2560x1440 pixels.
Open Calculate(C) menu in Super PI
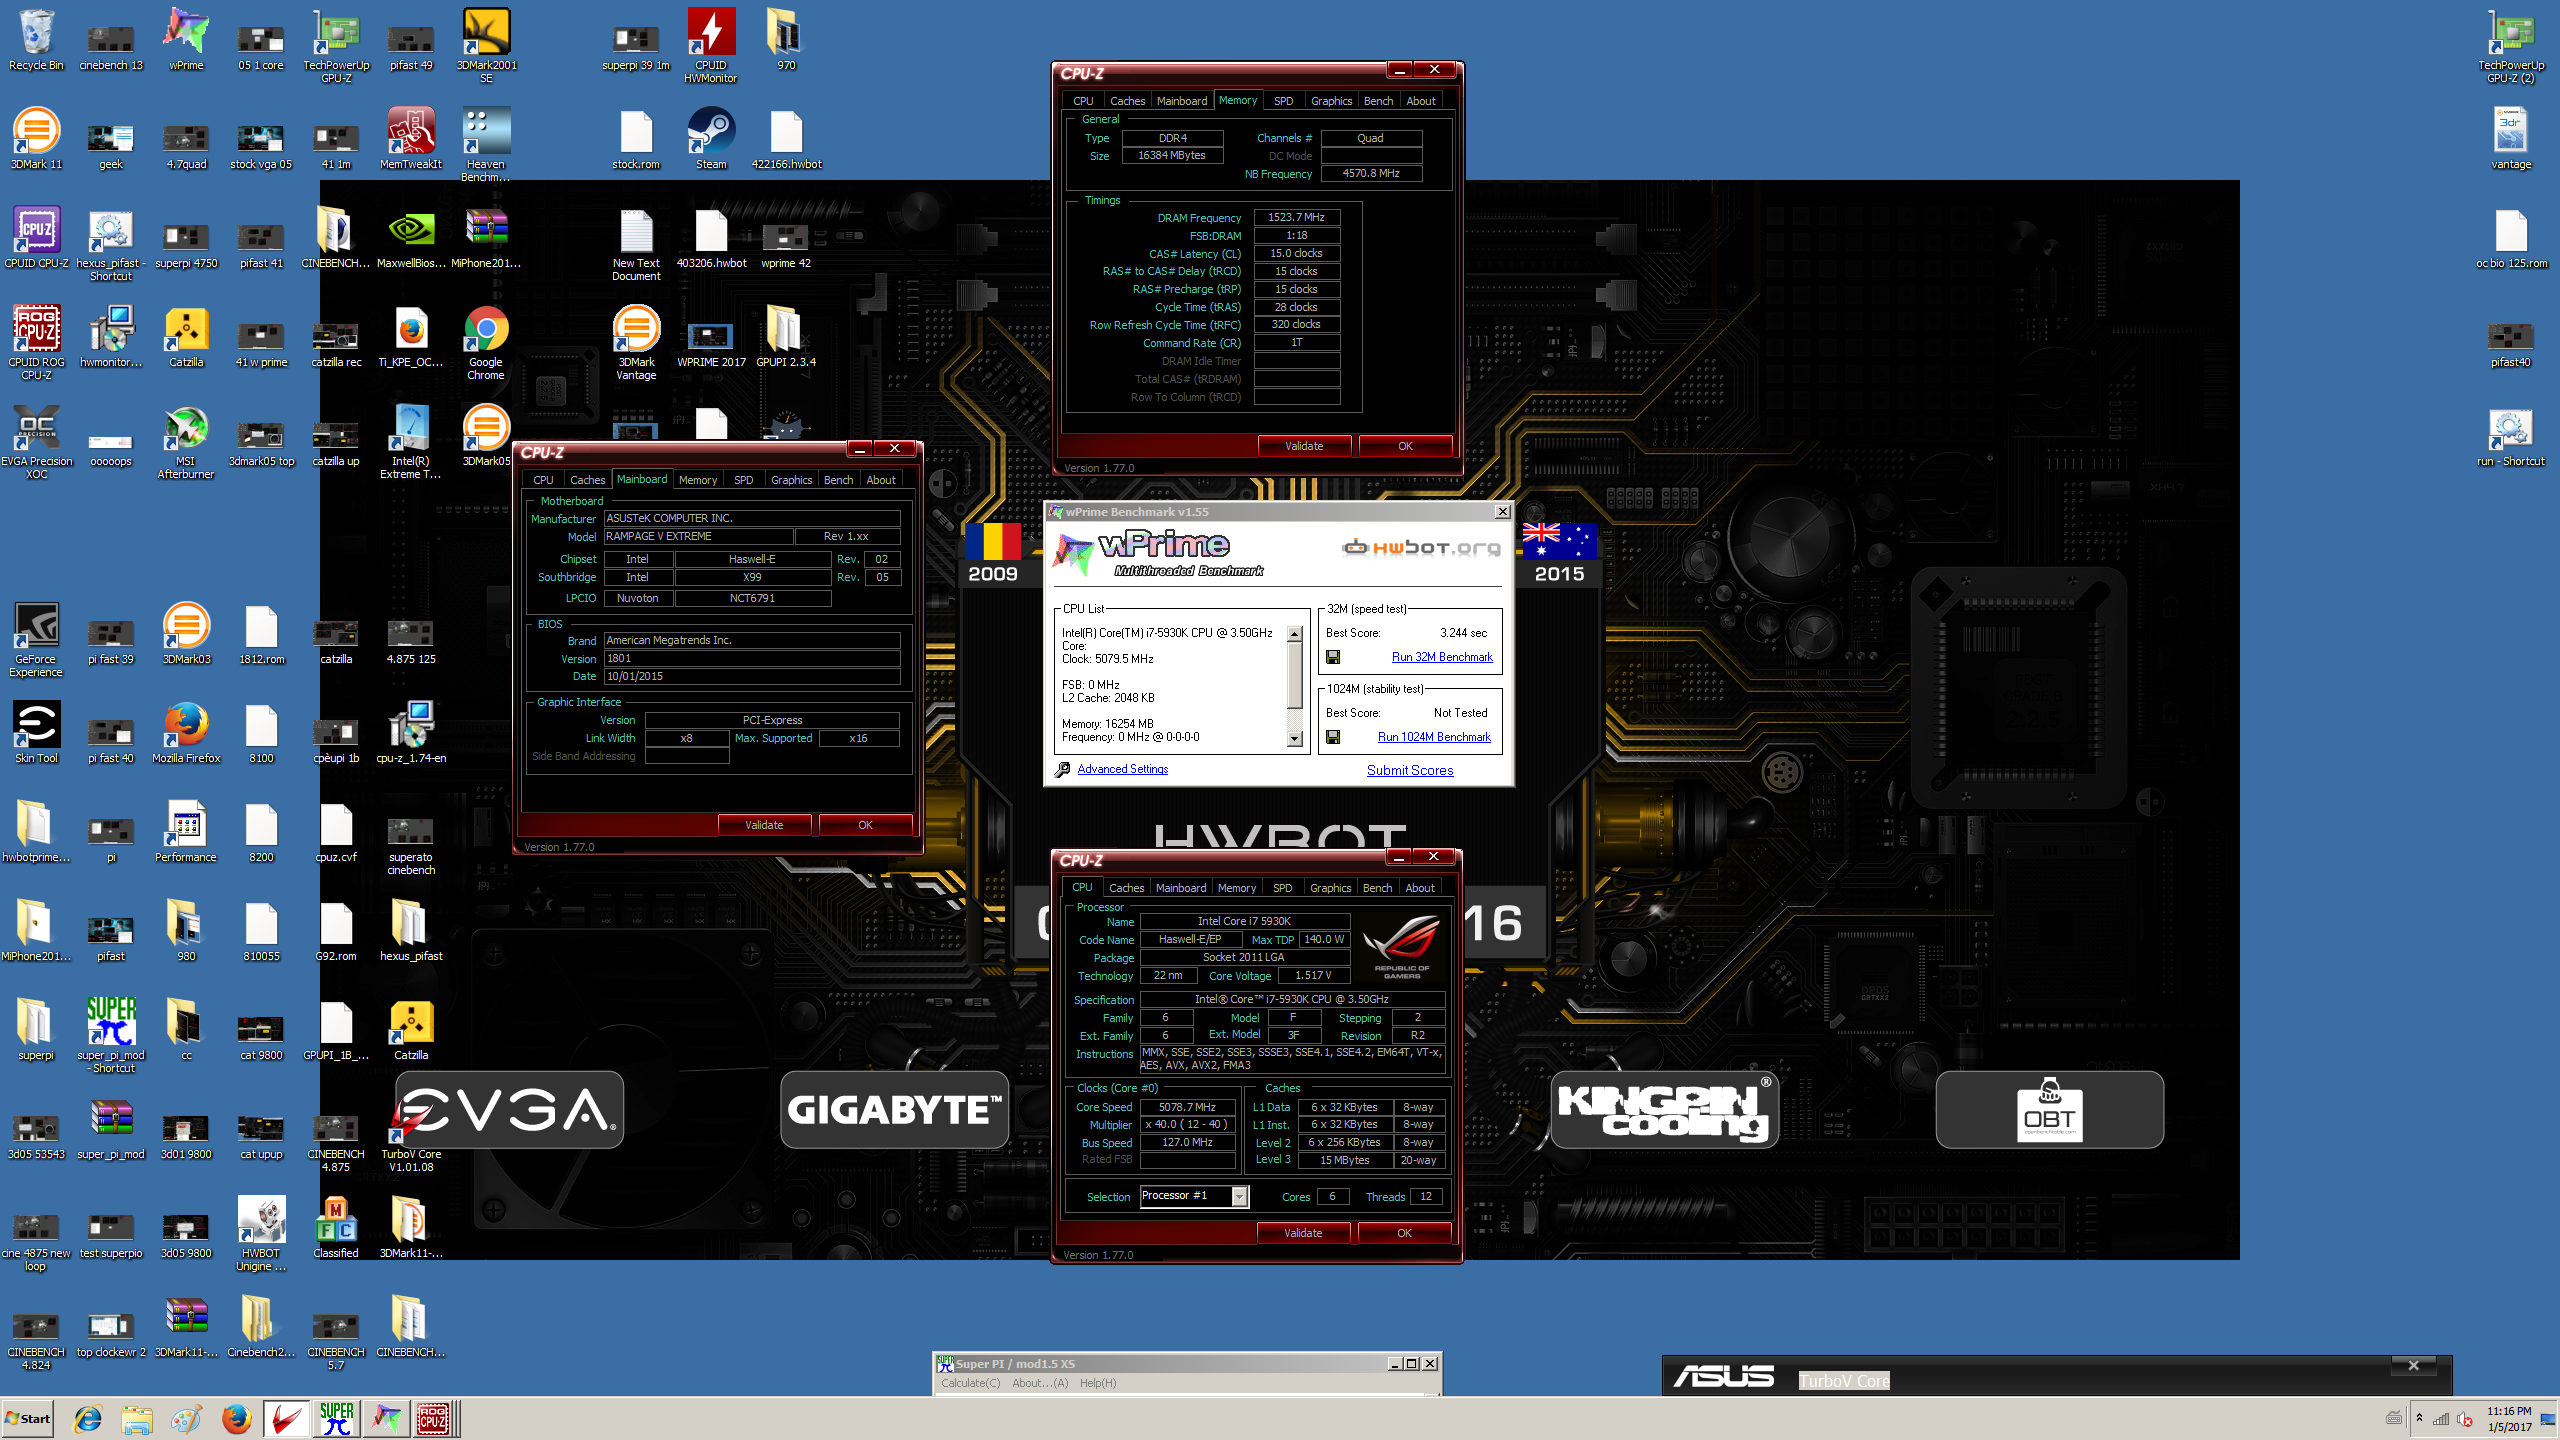pyautogui.click(x=970, y=1383)
